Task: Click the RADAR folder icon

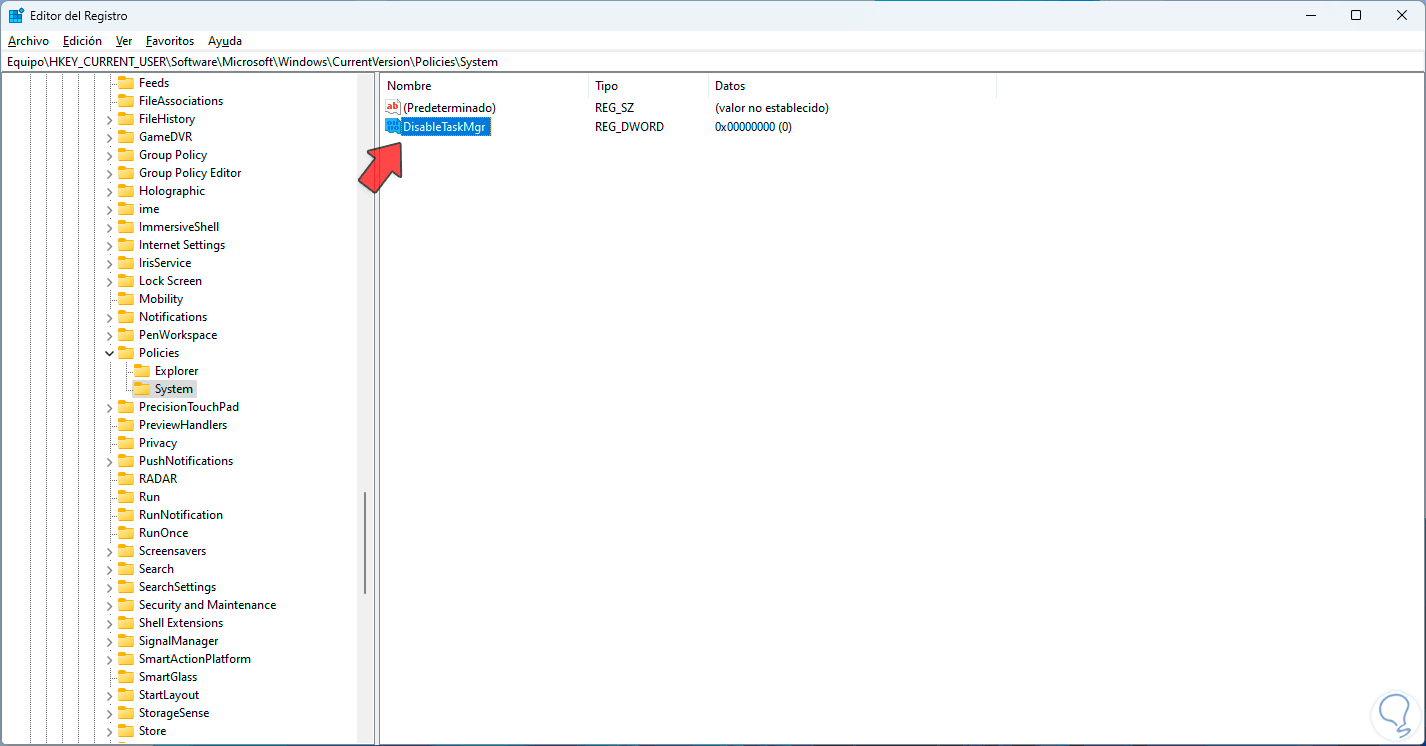Action: click(x=126, y=479)
